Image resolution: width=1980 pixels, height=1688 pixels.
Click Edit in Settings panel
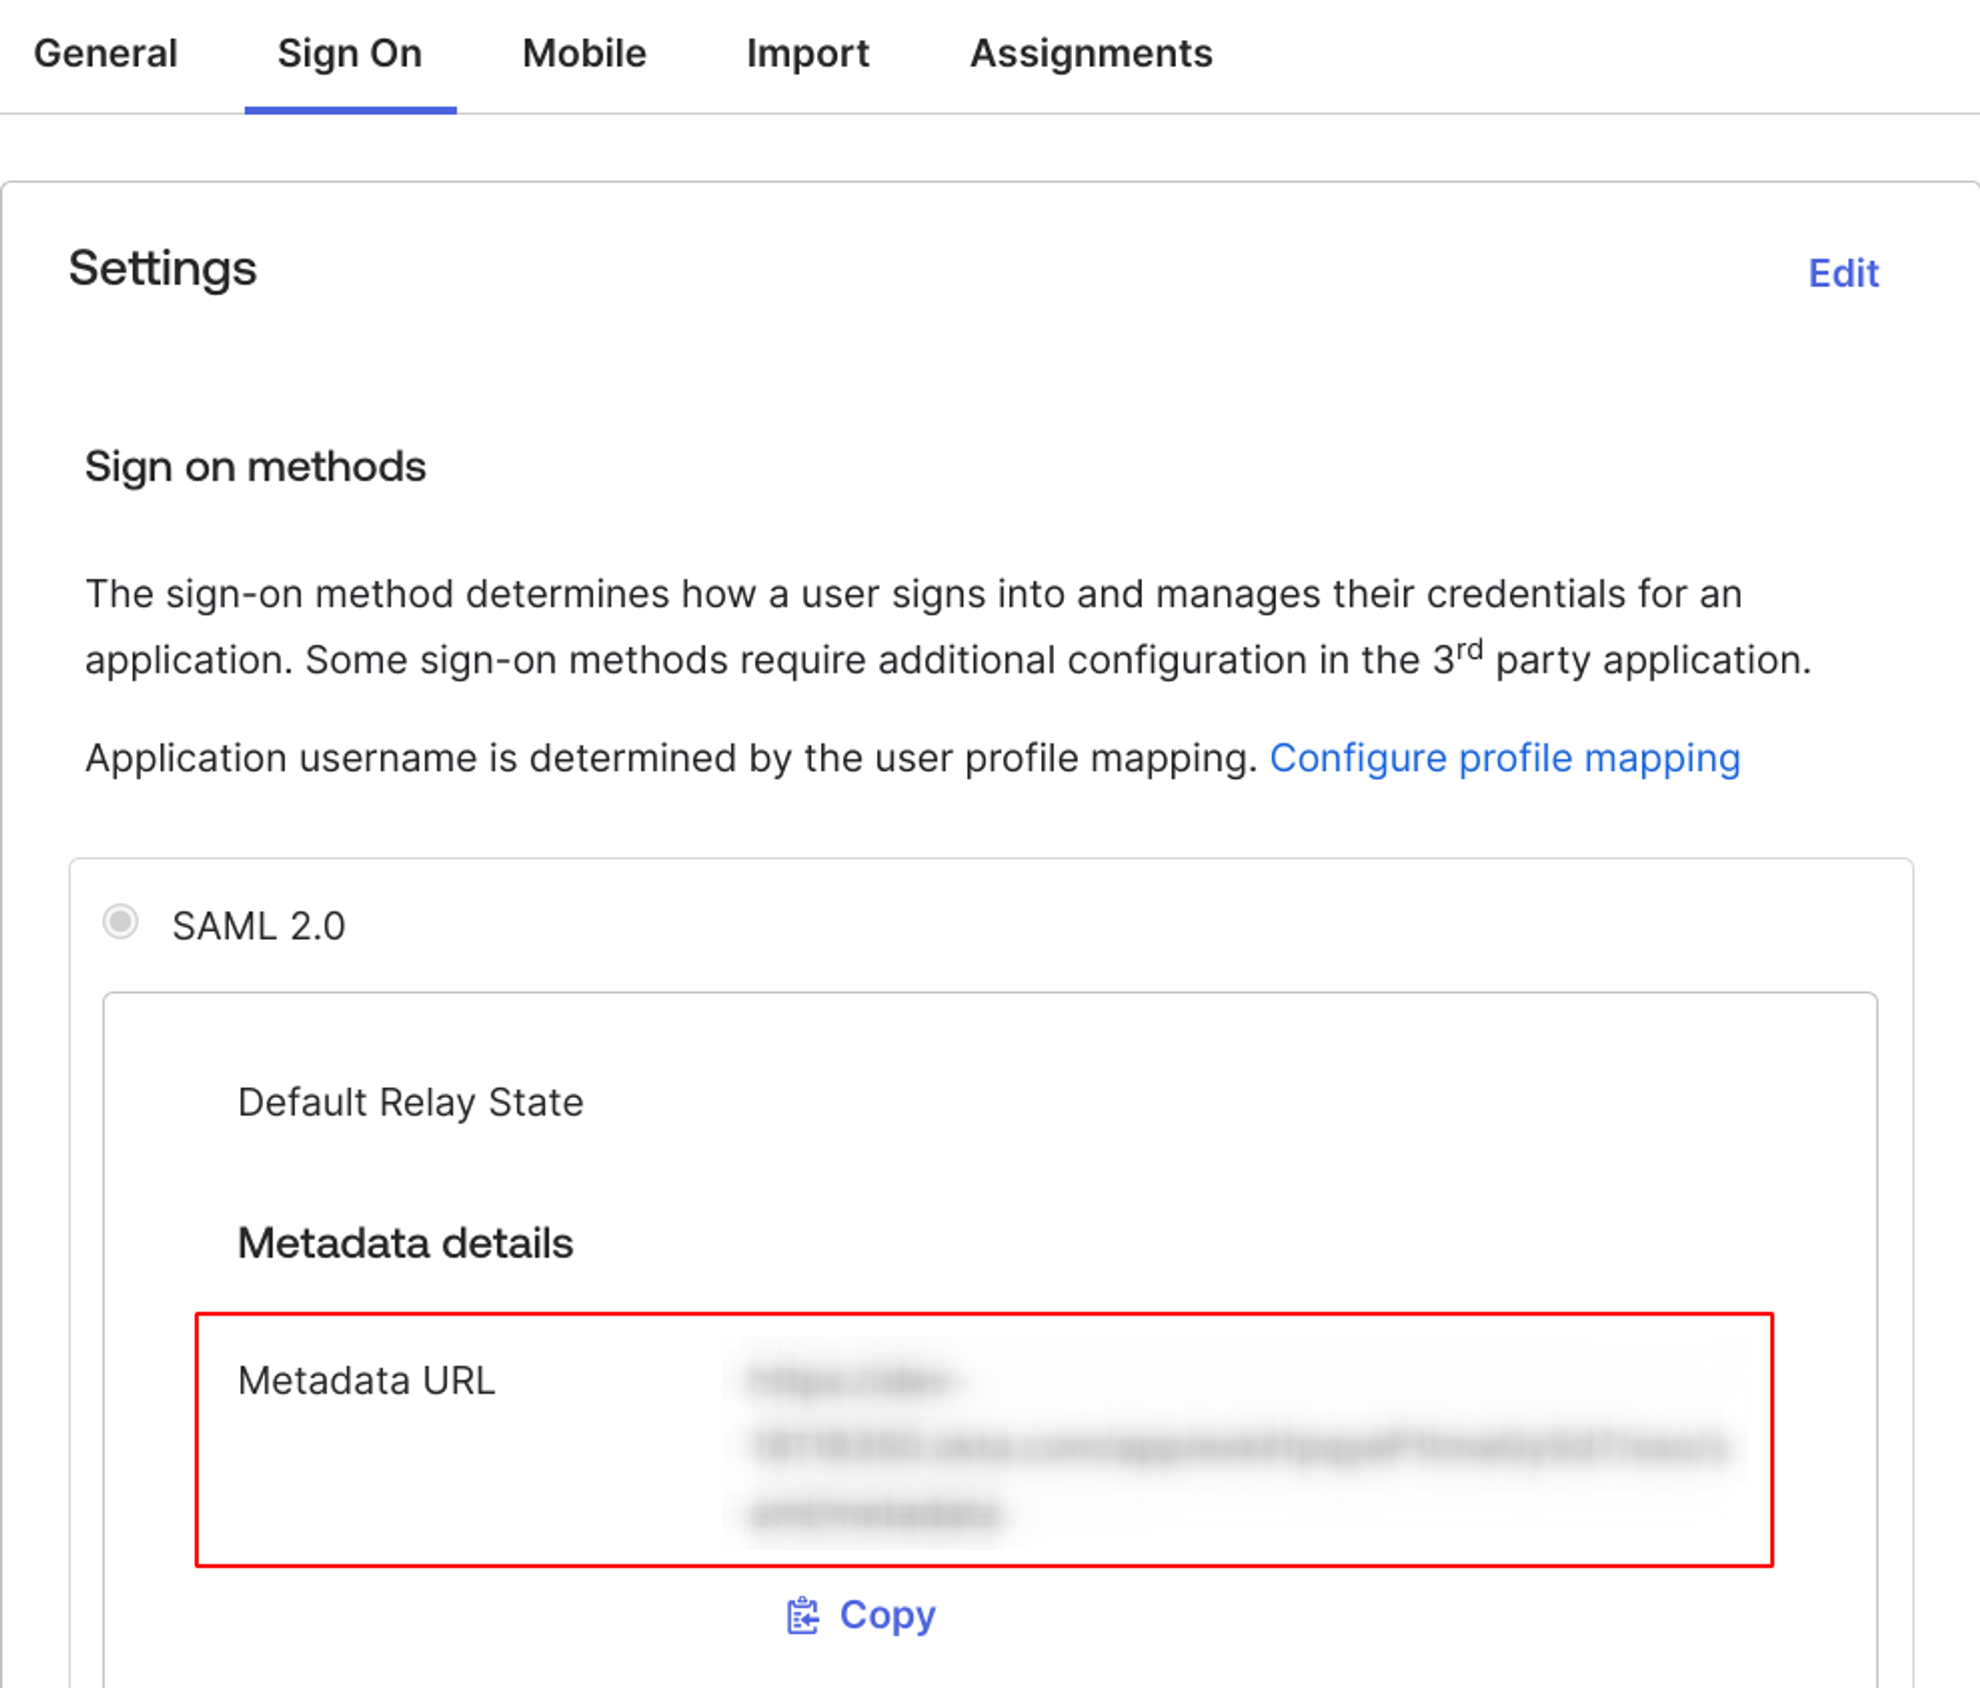click(x=1843, y=273)
